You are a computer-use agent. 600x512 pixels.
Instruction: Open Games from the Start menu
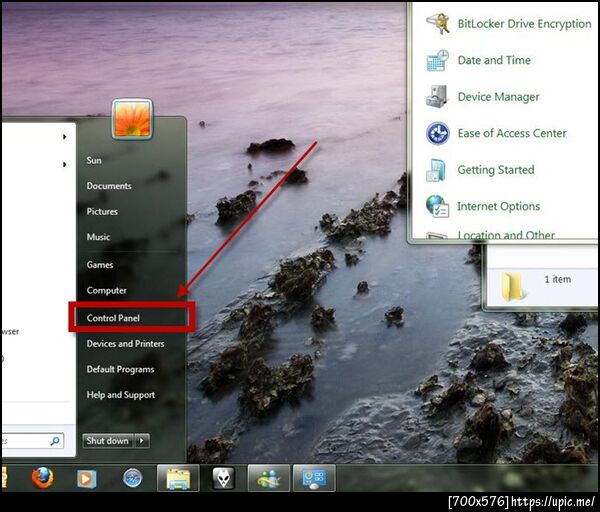(100, 265)
